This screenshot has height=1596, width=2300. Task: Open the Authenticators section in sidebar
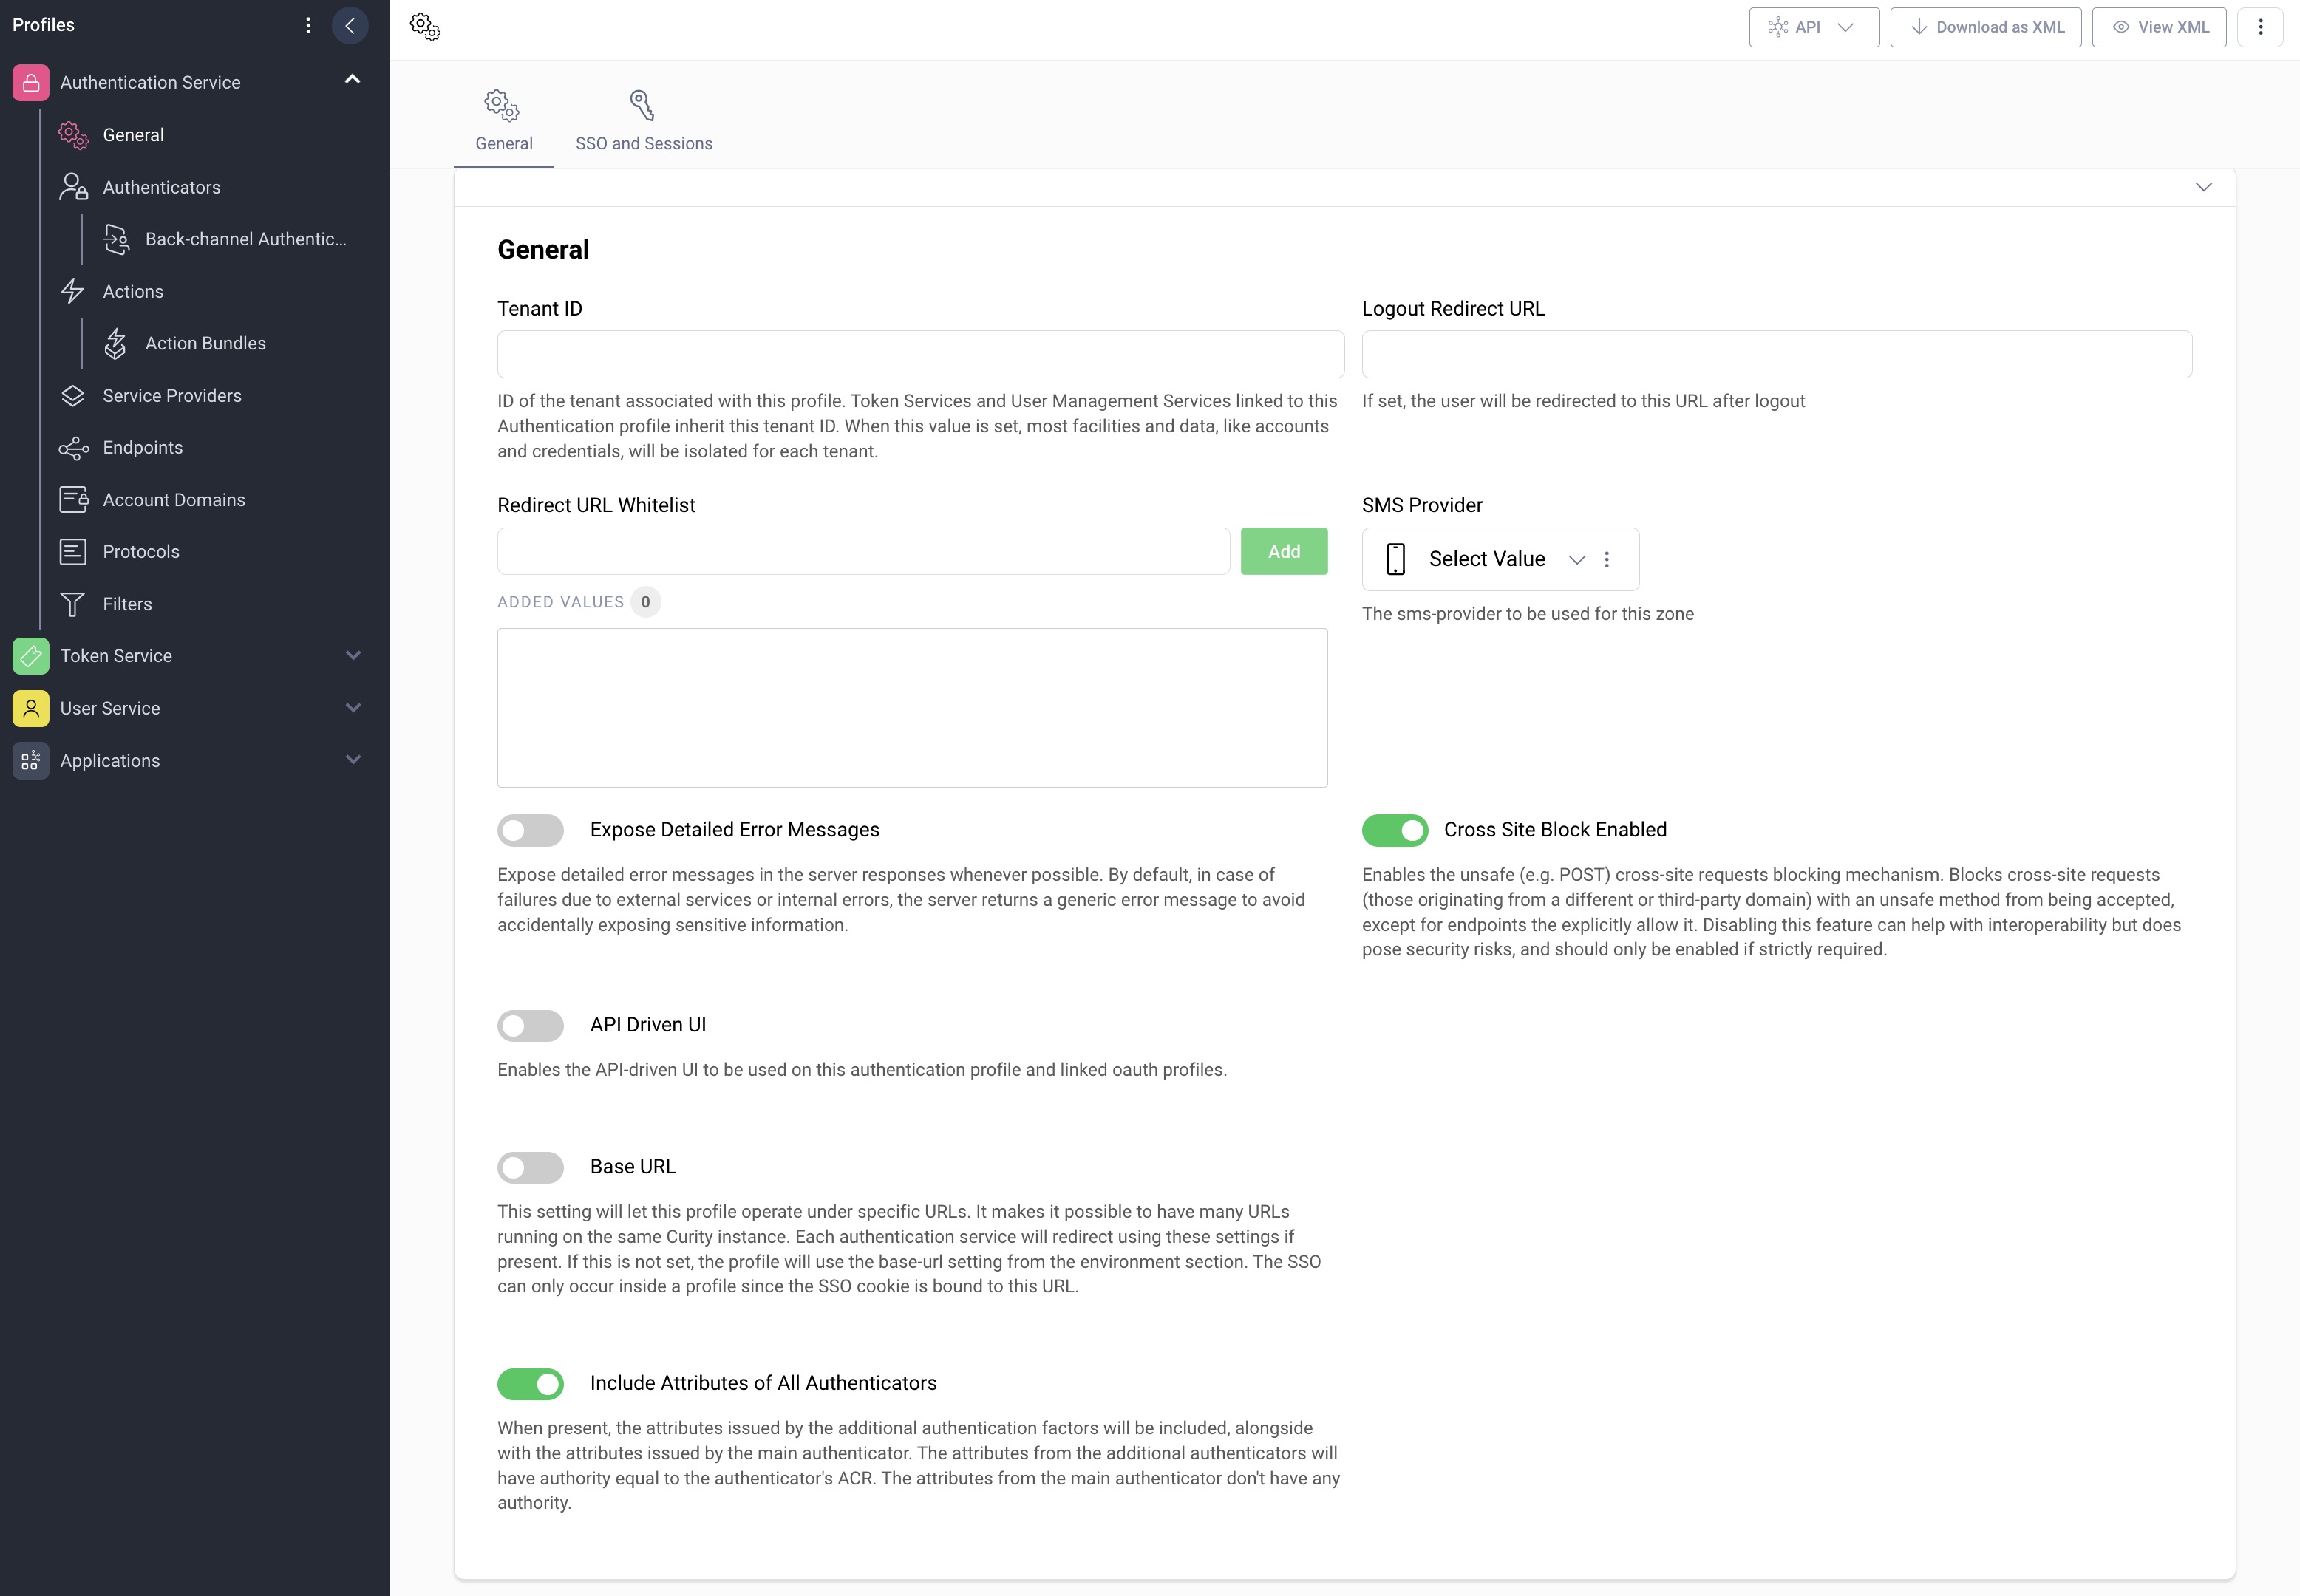pos(161,187)
